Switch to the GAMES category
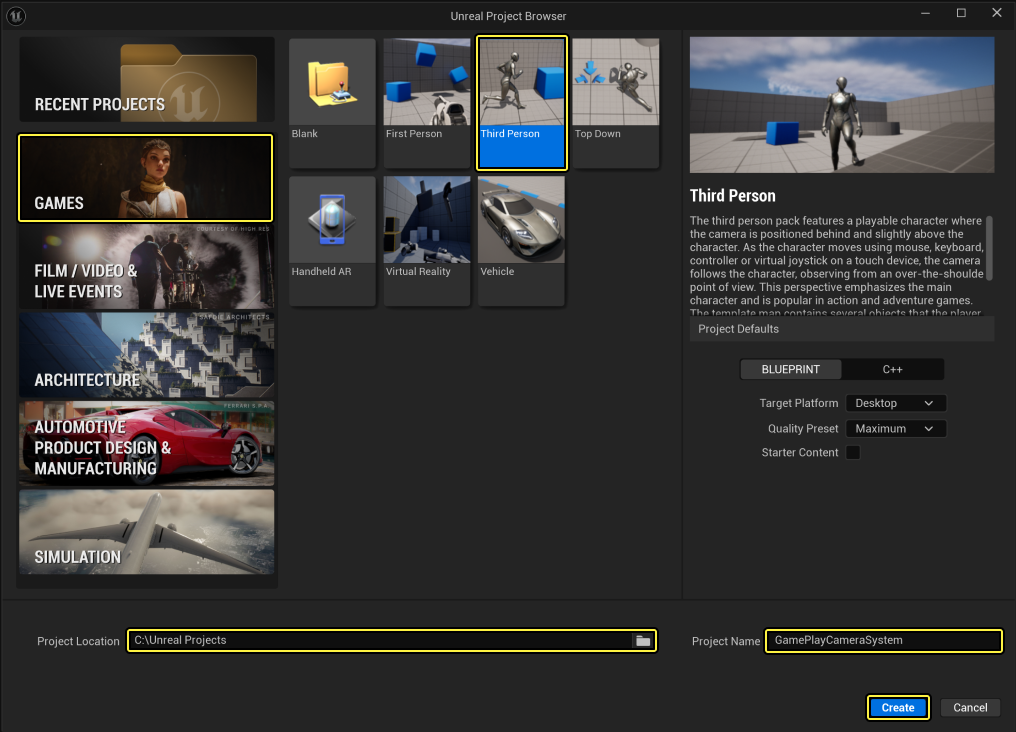Screen dimensions: 1016x732 point(145,178)
